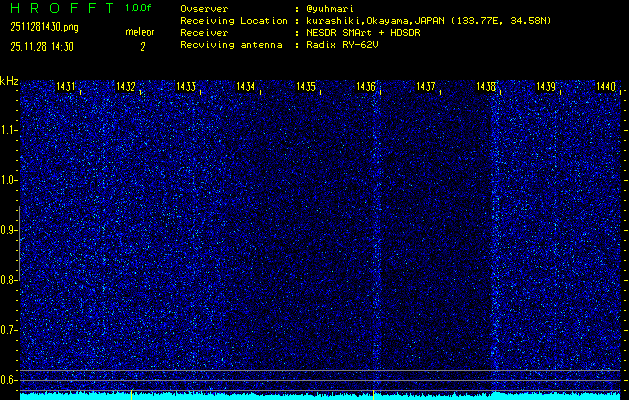Click the HROFFT title text

pos(63,8)
